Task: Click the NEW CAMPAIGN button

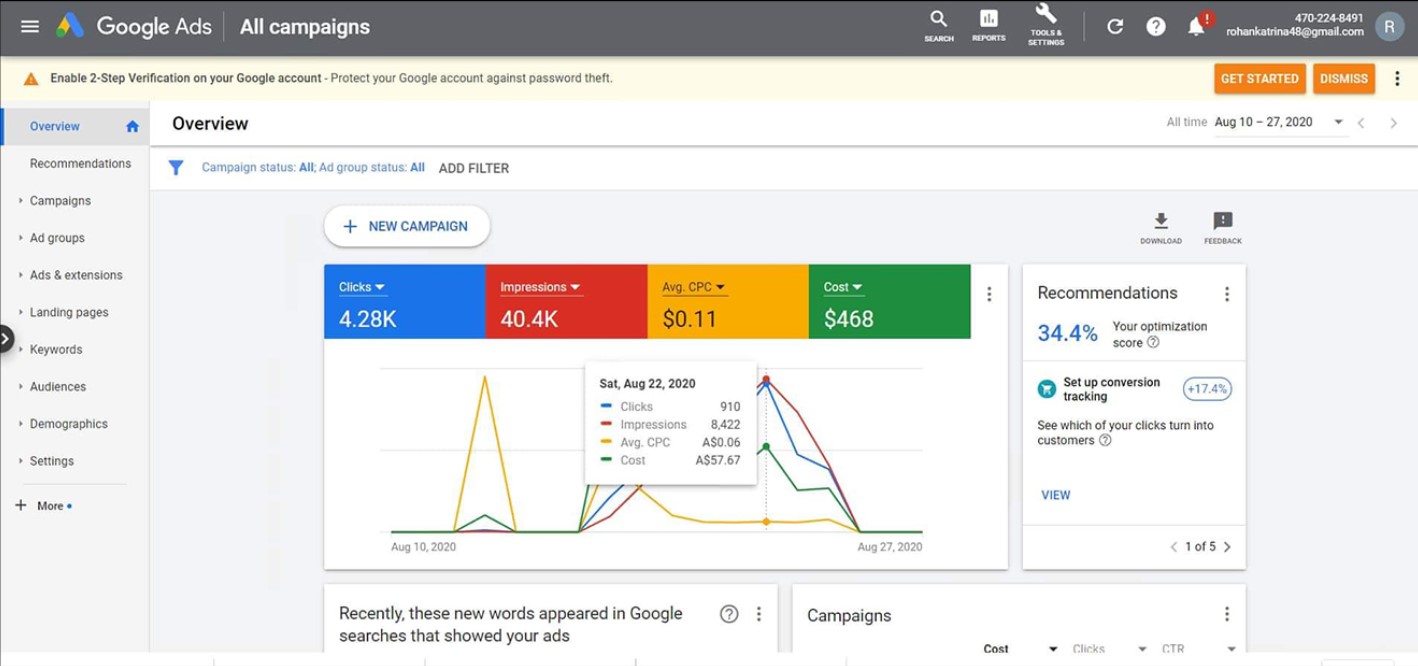Action: tap(406, 226)
